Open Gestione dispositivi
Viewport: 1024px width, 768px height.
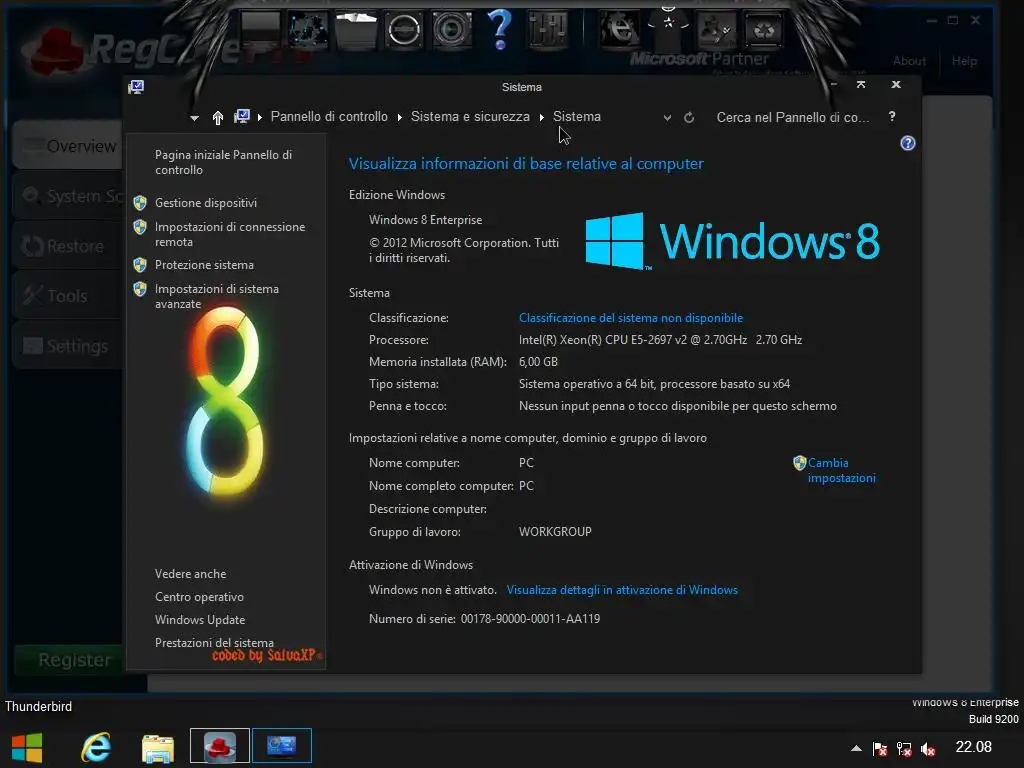(x=206, y=202)
